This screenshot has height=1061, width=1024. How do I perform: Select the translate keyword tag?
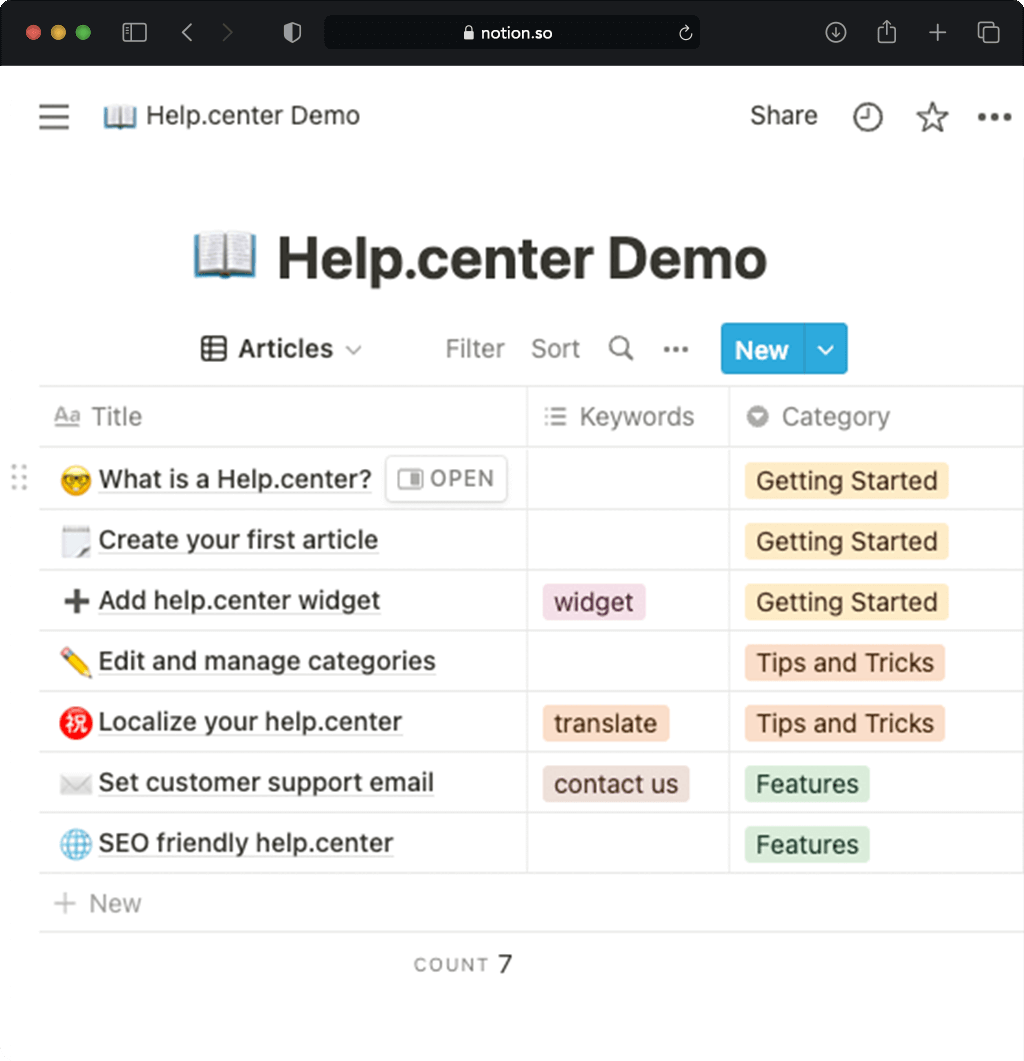point(605,724)
